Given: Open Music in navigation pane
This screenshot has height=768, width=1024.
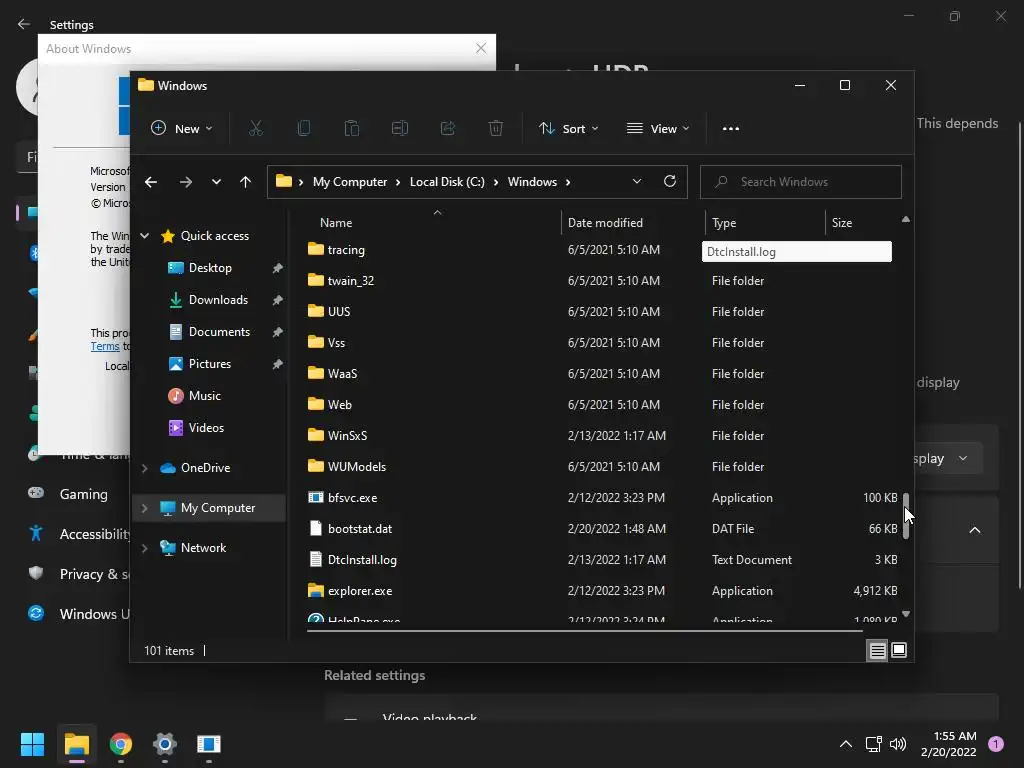Looking at the screenshot, I should (204, 396).
